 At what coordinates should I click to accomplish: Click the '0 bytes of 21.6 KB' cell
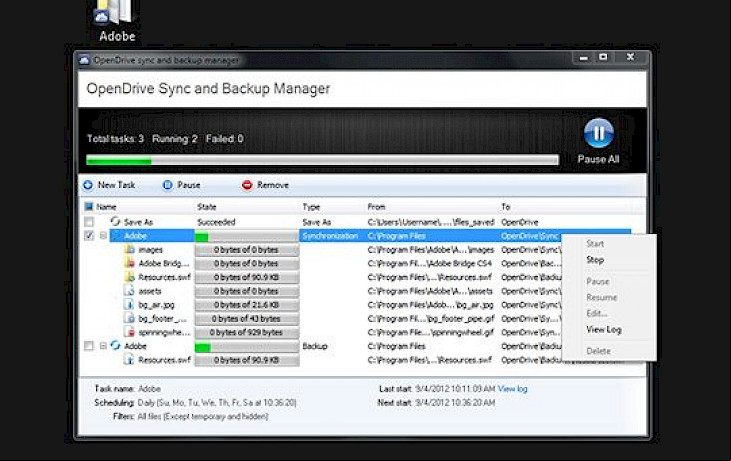point(247,305)
